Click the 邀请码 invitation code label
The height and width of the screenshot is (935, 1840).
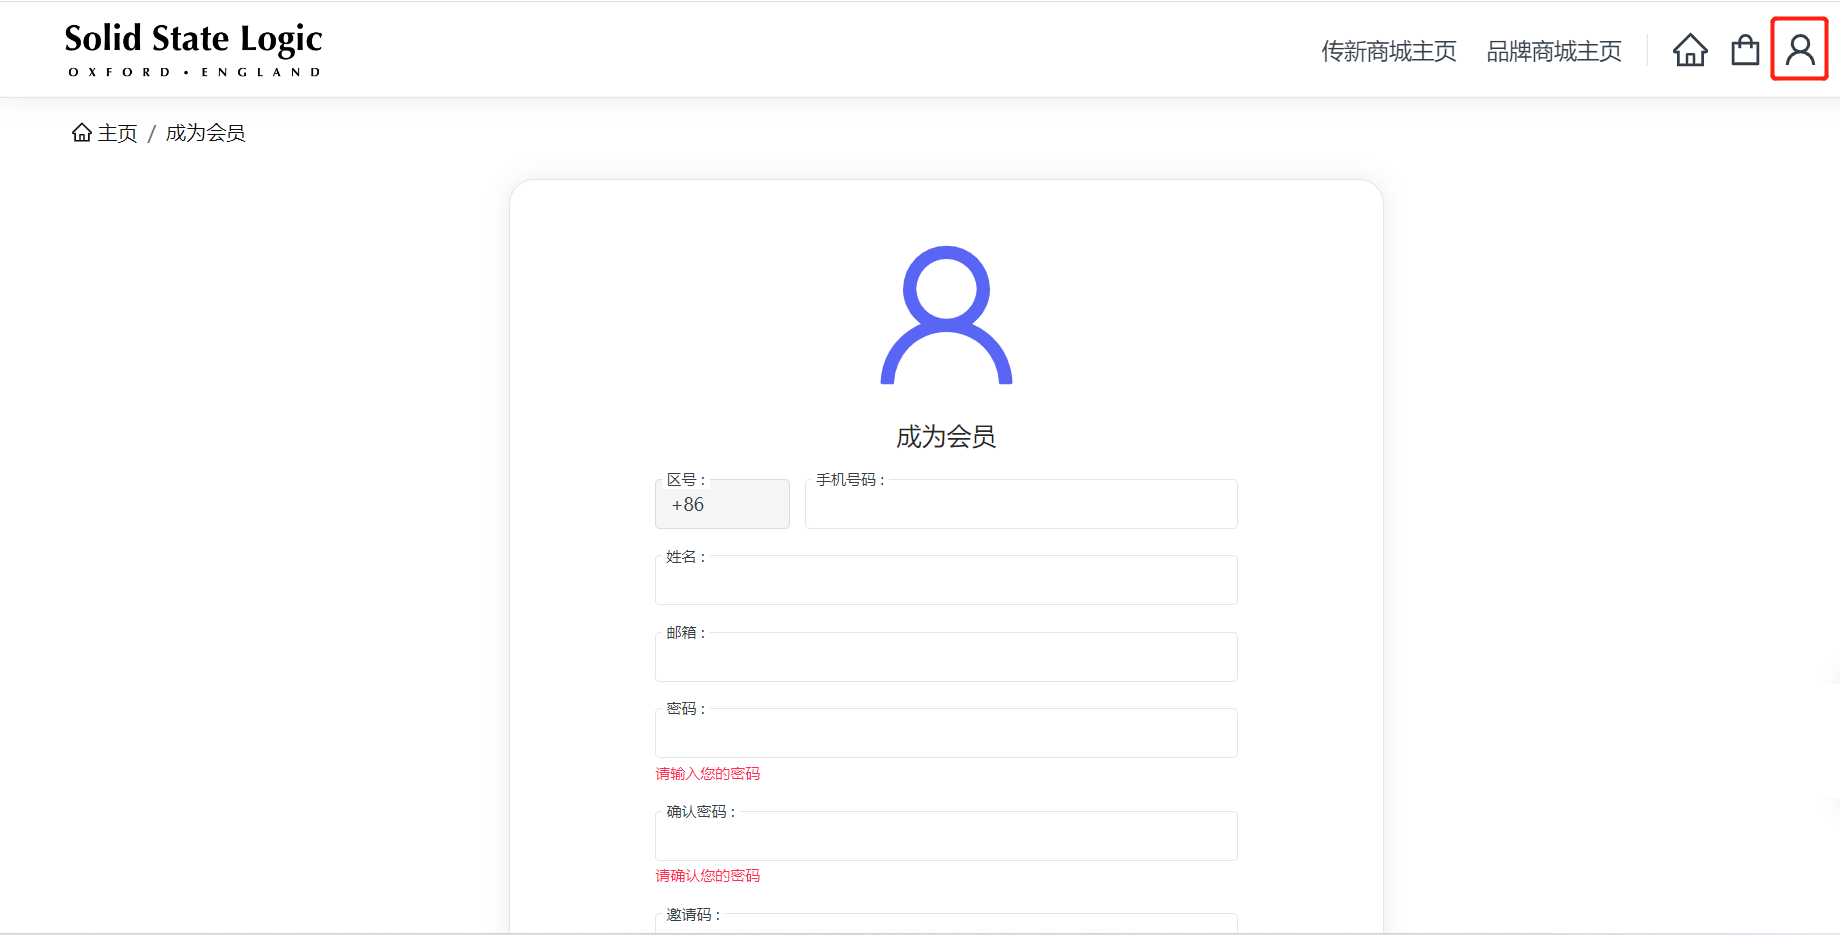(692, 915)
